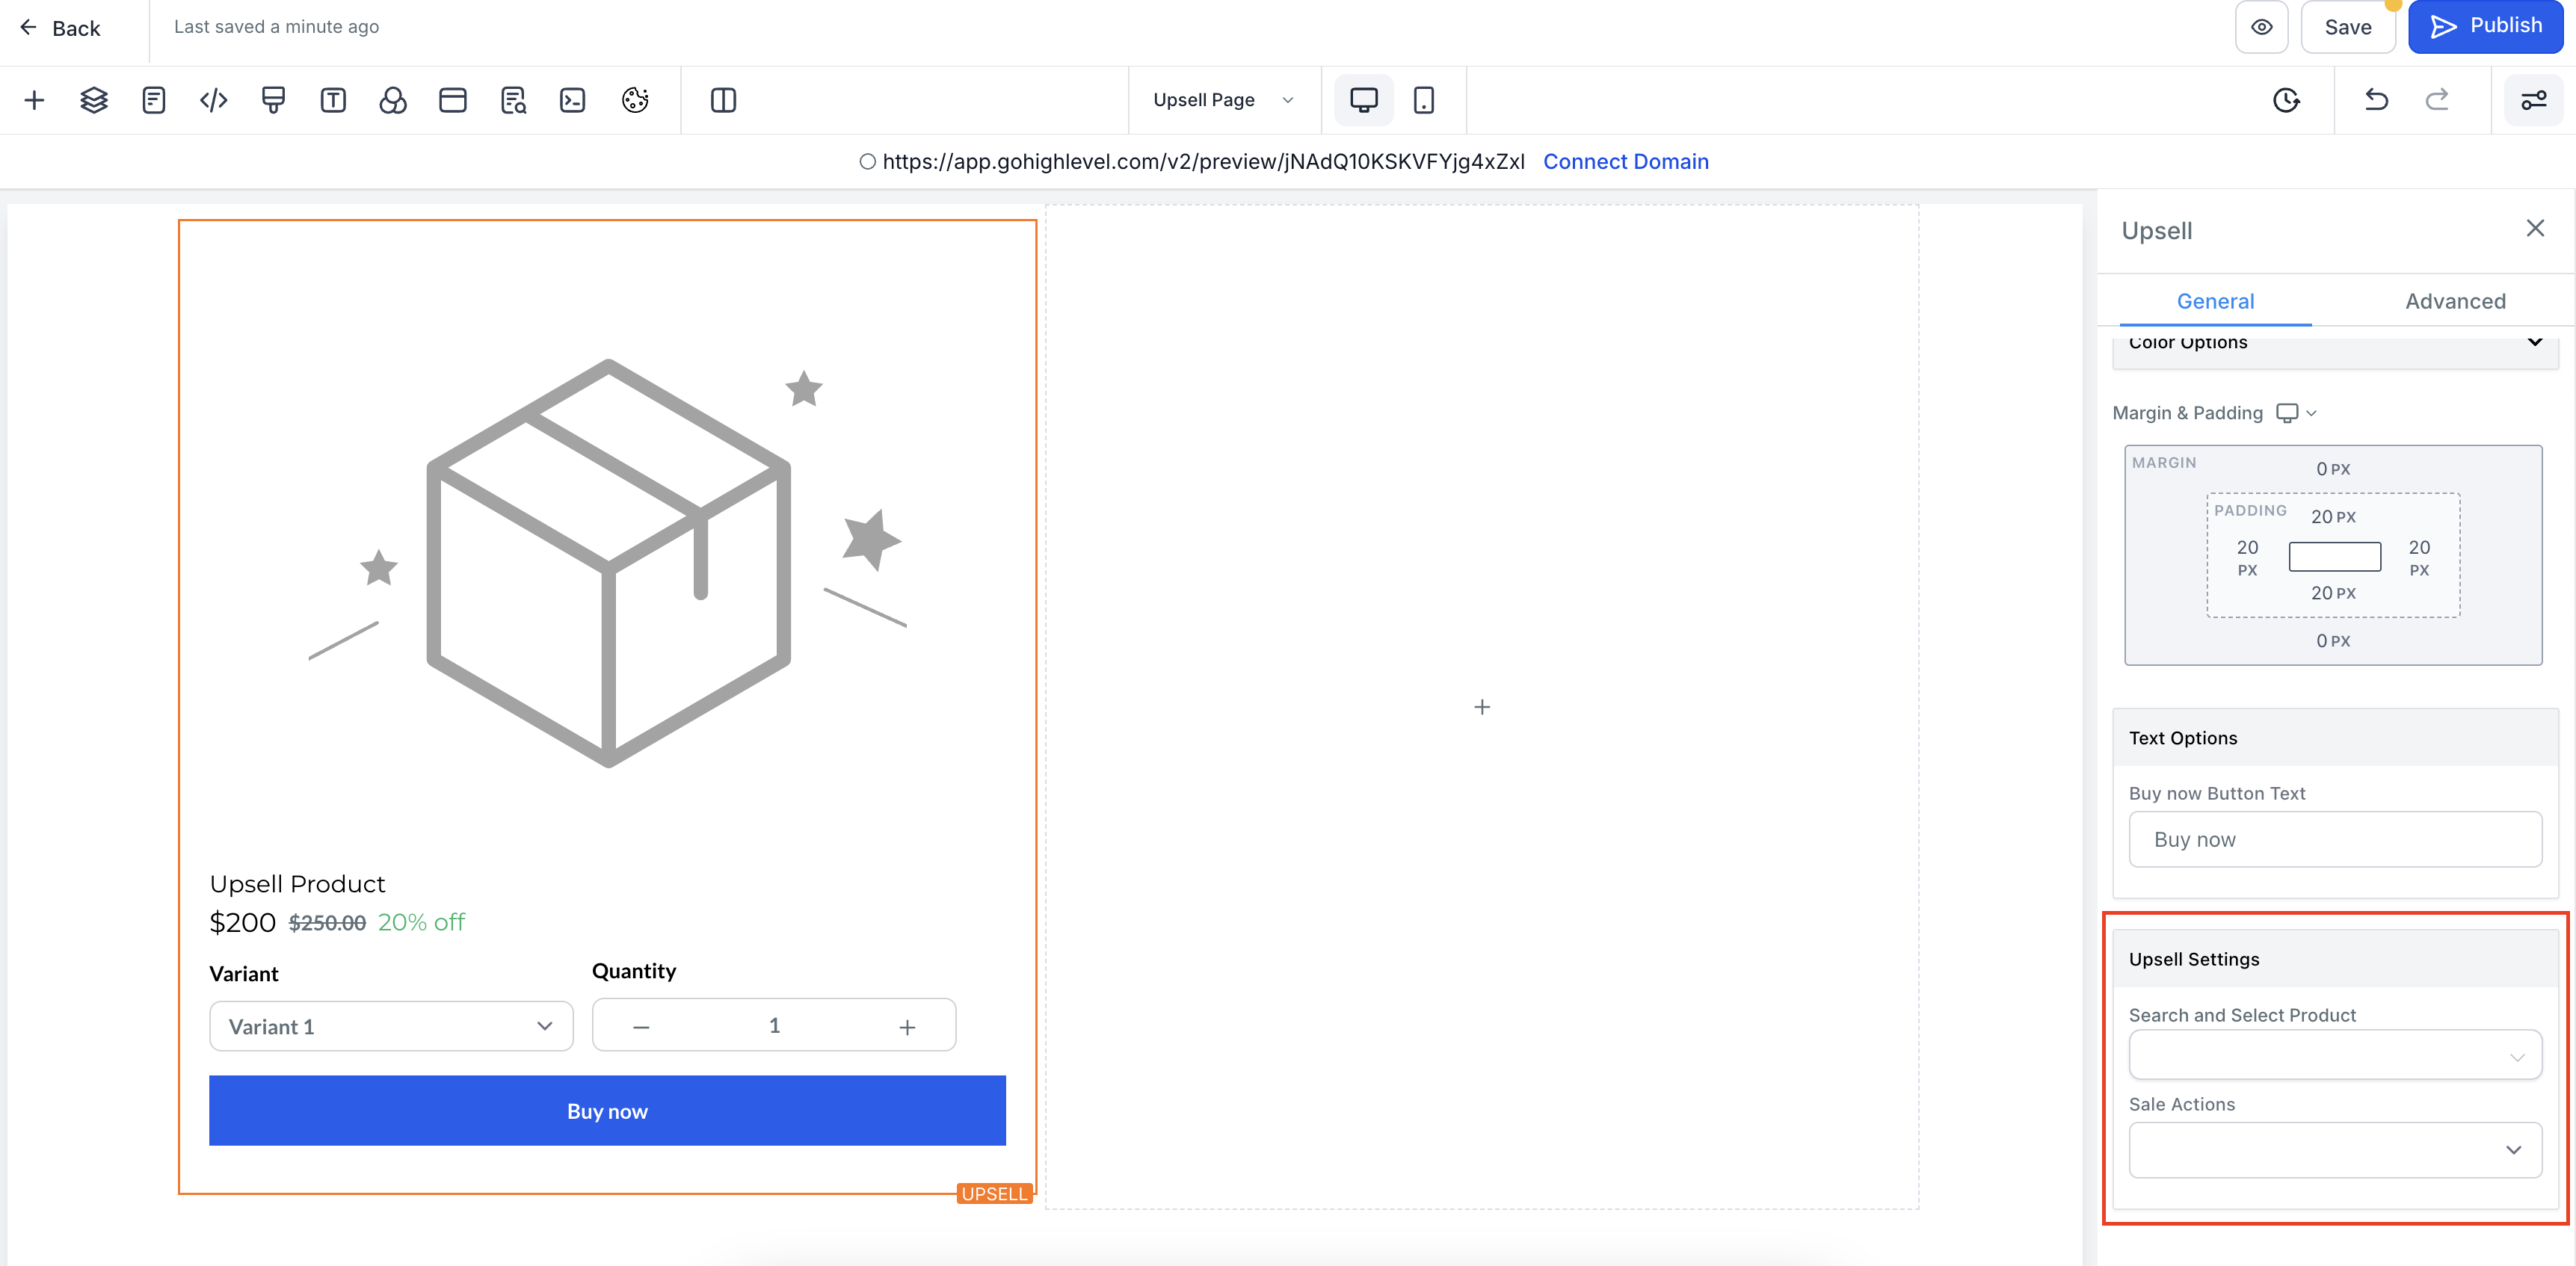Click the Publish button

point(2486,27)
